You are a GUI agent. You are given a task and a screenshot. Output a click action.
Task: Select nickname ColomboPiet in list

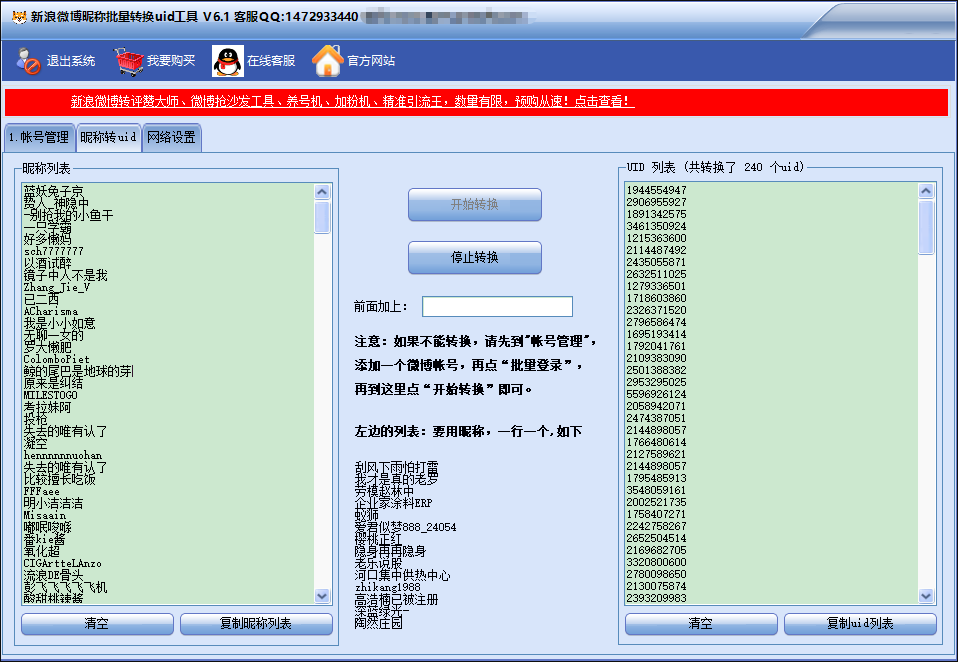click(56, 360)
